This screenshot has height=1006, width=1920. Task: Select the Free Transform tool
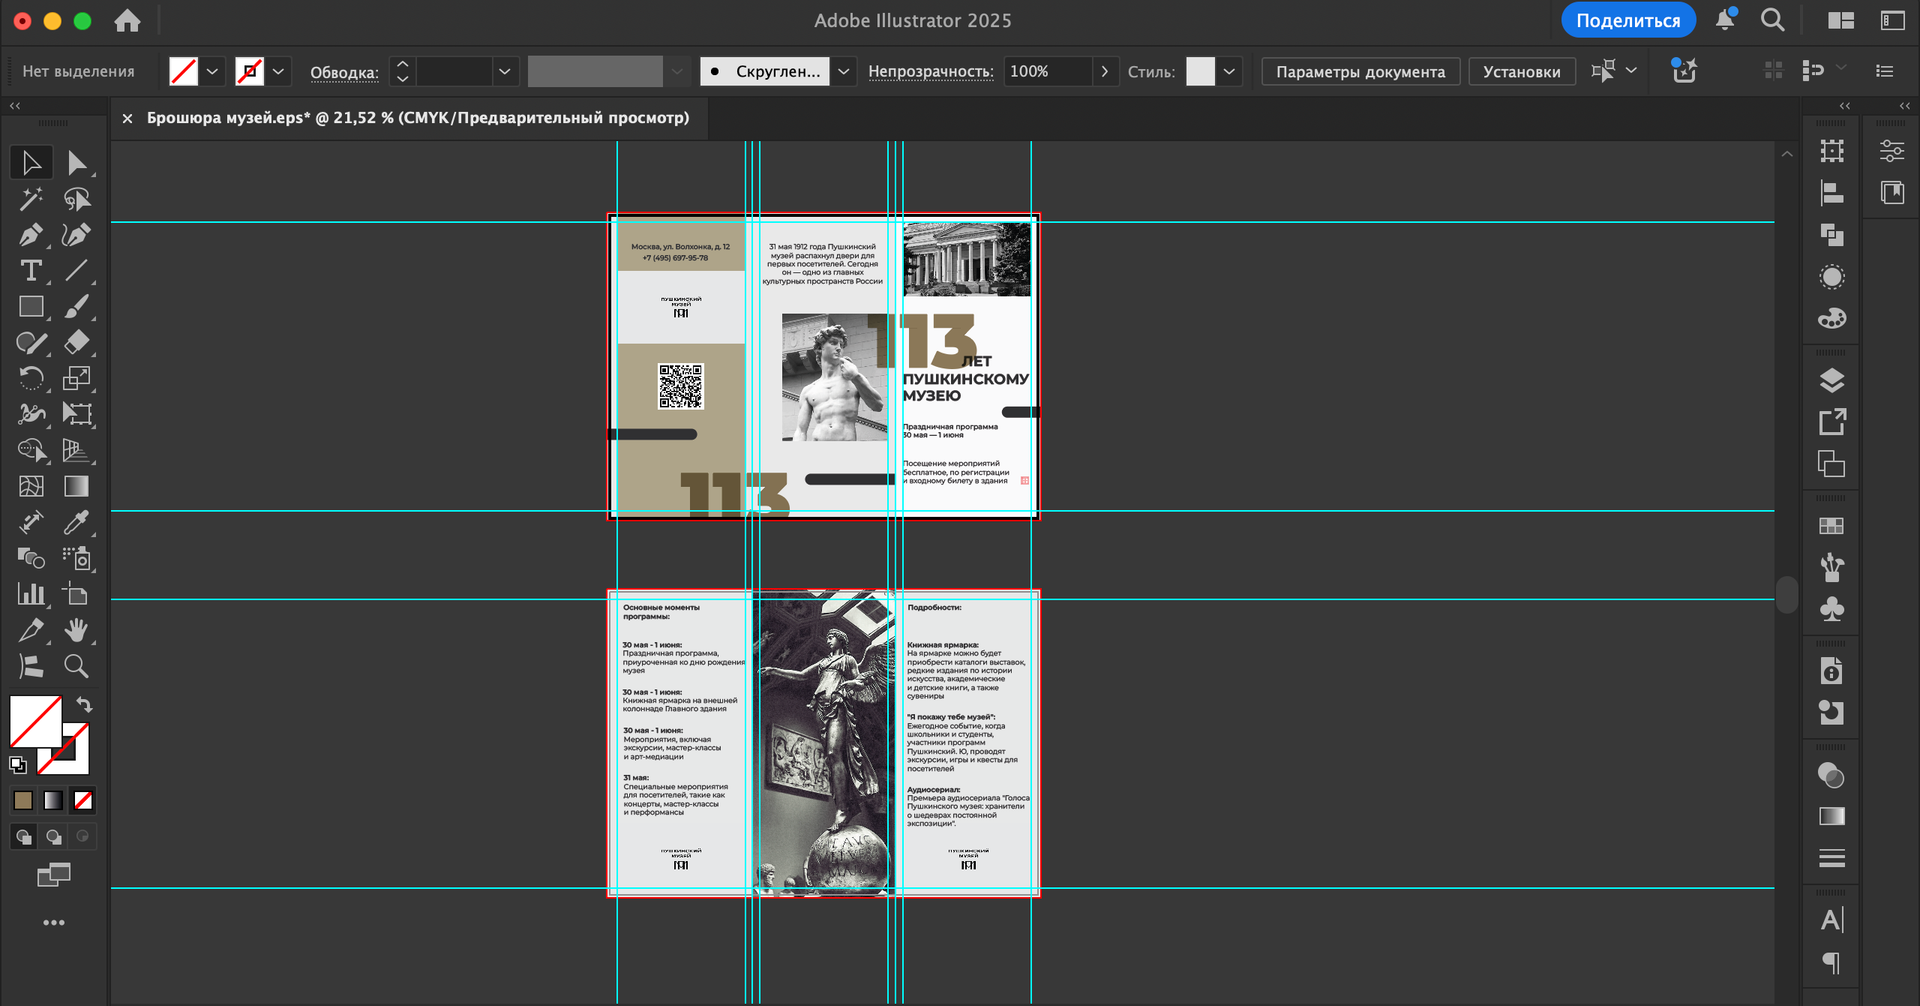point(77,414)
